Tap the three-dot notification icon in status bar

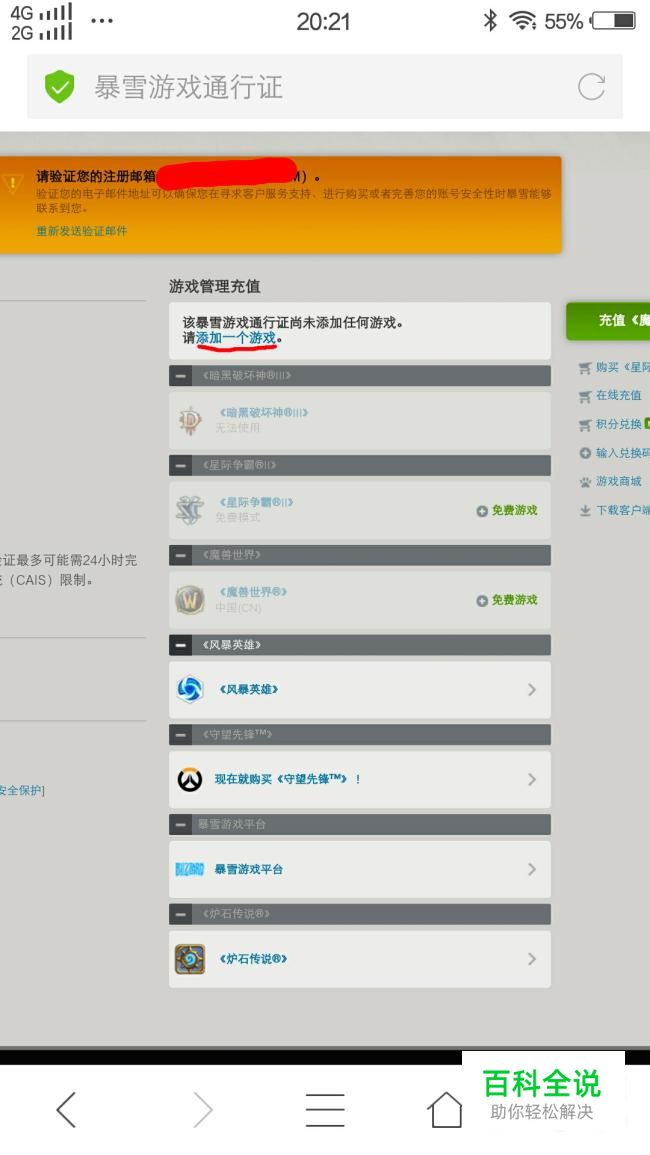point(102,21)
